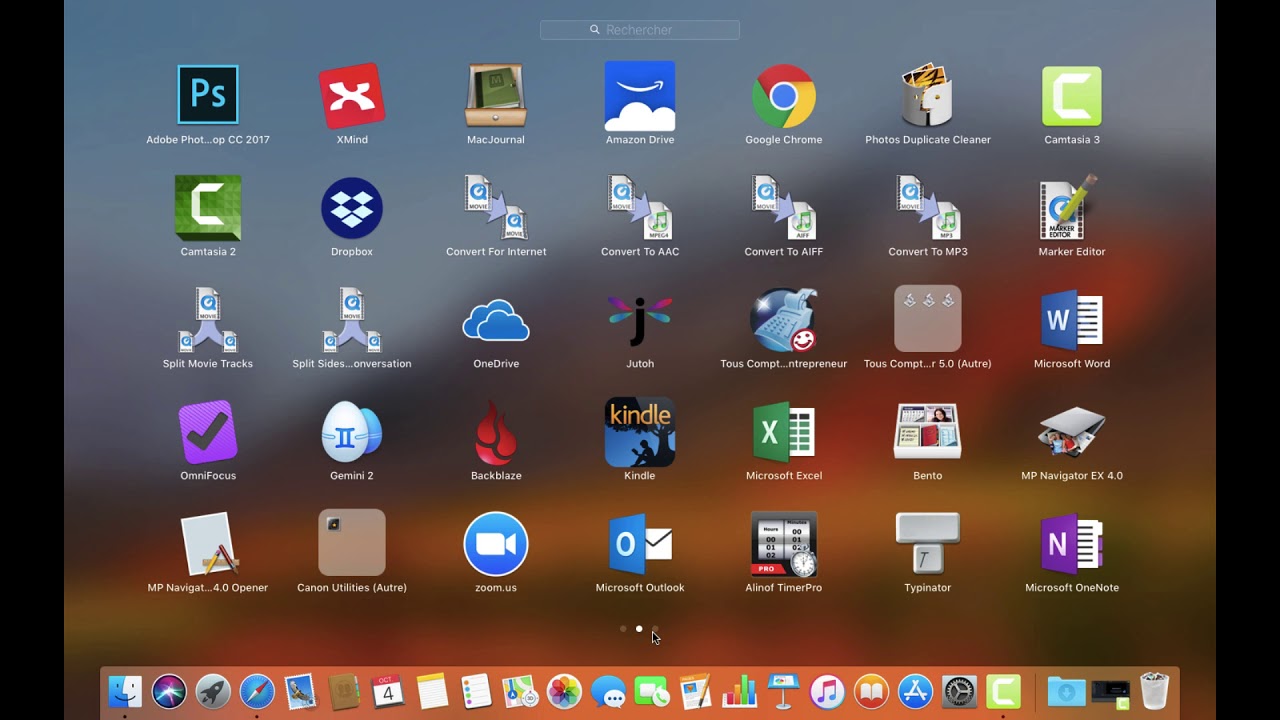Open Notes from the Dock
The height and width of the screenshot is (720, 1280).
432,691
